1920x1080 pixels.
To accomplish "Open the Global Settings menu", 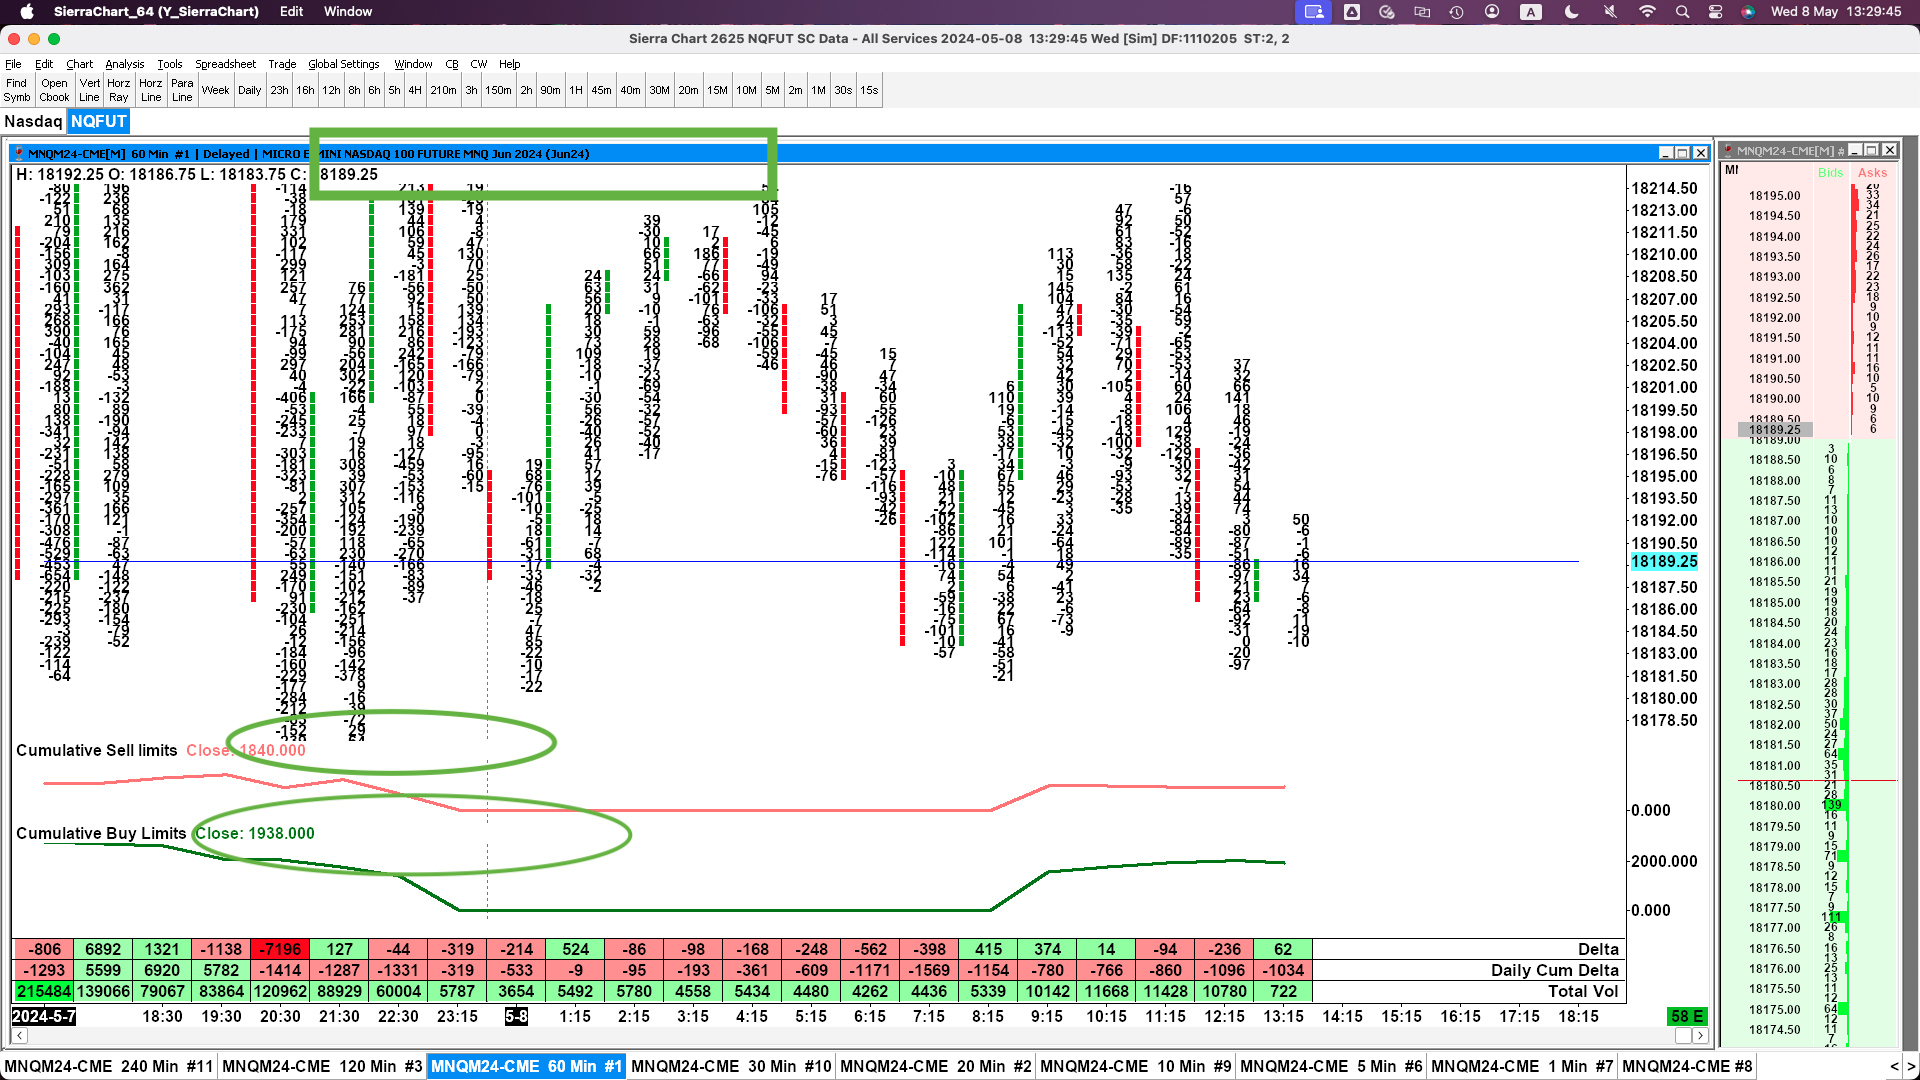I will pyautogui.click(x=343, y=64).
